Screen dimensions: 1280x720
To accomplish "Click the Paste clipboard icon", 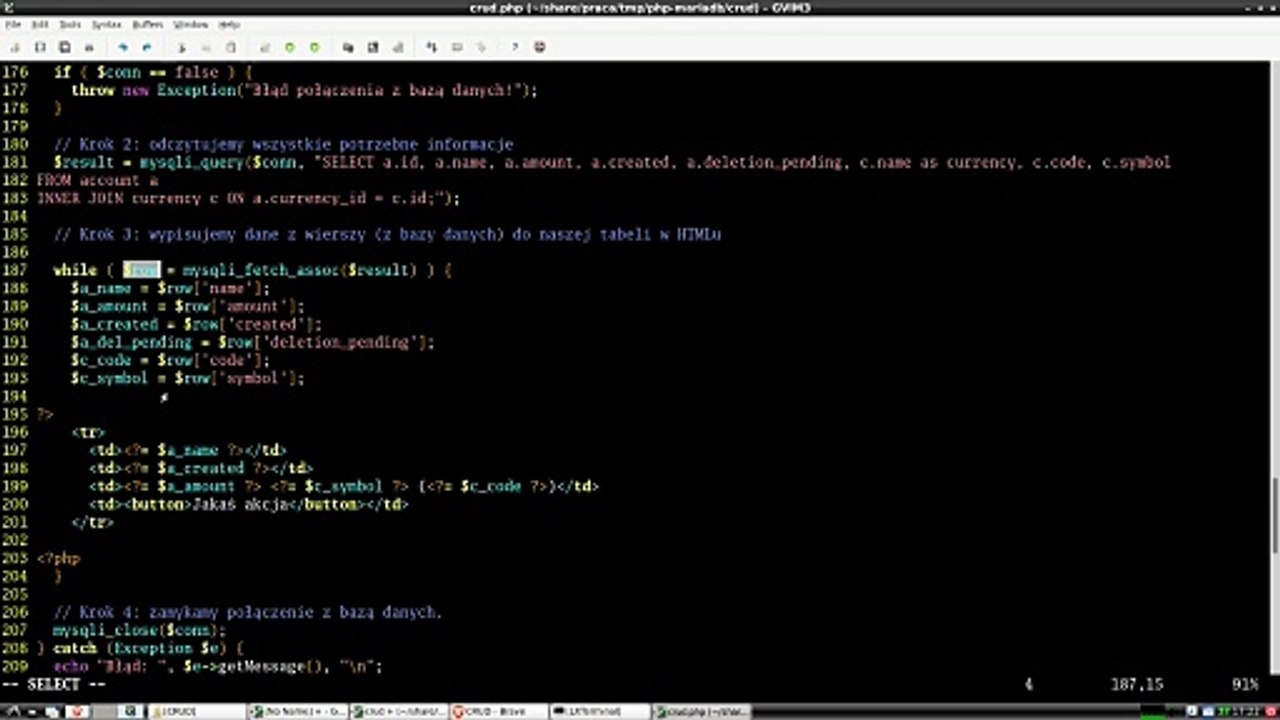I will (230, 47).
